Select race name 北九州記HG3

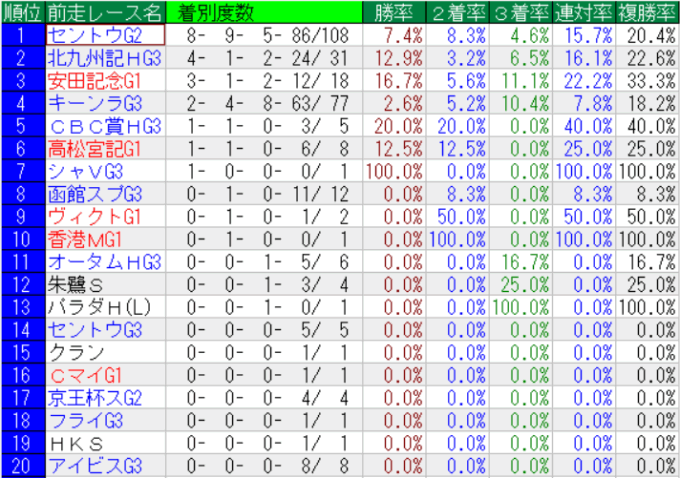[x=105, y=58]
